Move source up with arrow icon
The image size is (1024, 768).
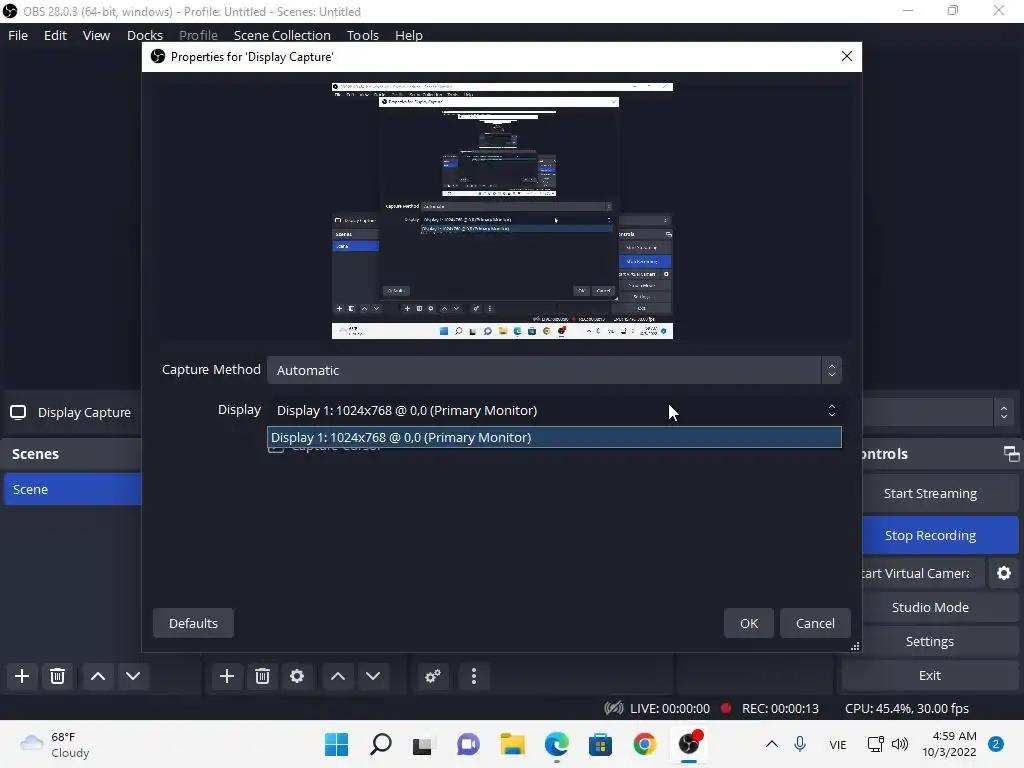[x=338, y=676]
